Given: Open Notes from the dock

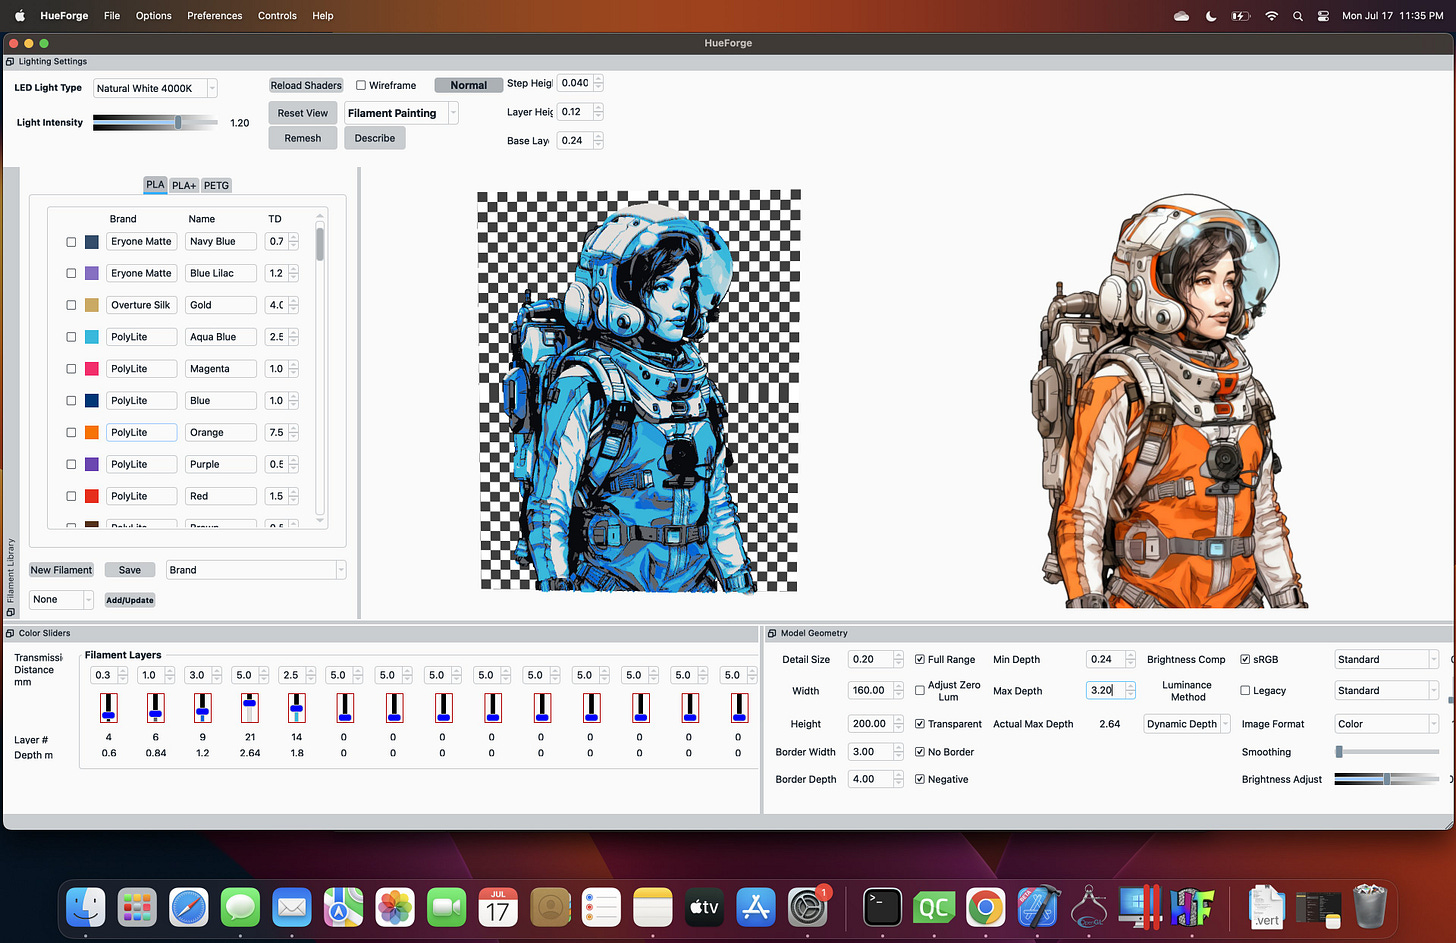Looking at the screenshot, I should [x=653, y=907].
